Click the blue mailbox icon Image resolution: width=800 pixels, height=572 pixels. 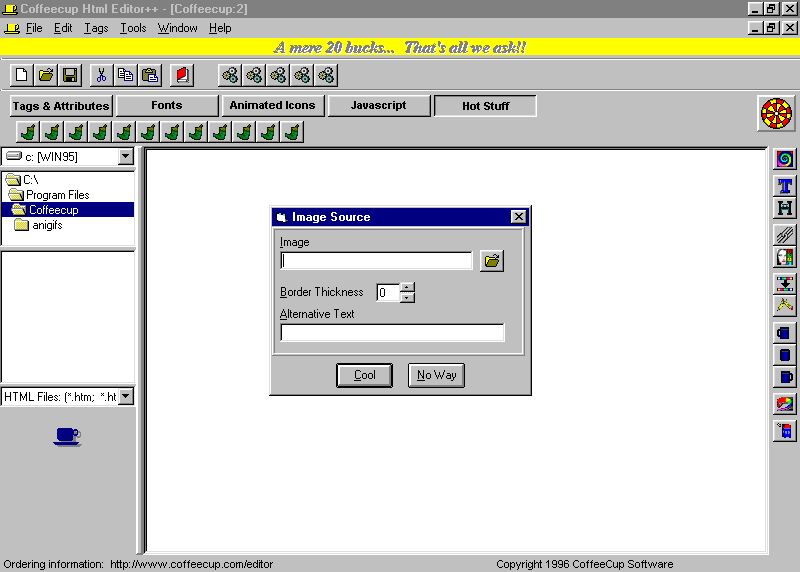pos(785,431)
